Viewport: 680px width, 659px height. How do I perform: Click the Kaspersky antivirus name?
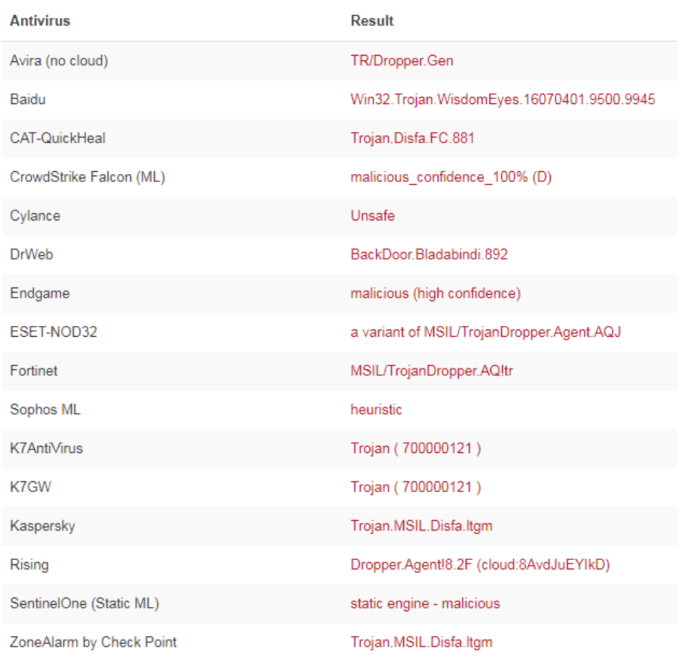click(42, 526)
